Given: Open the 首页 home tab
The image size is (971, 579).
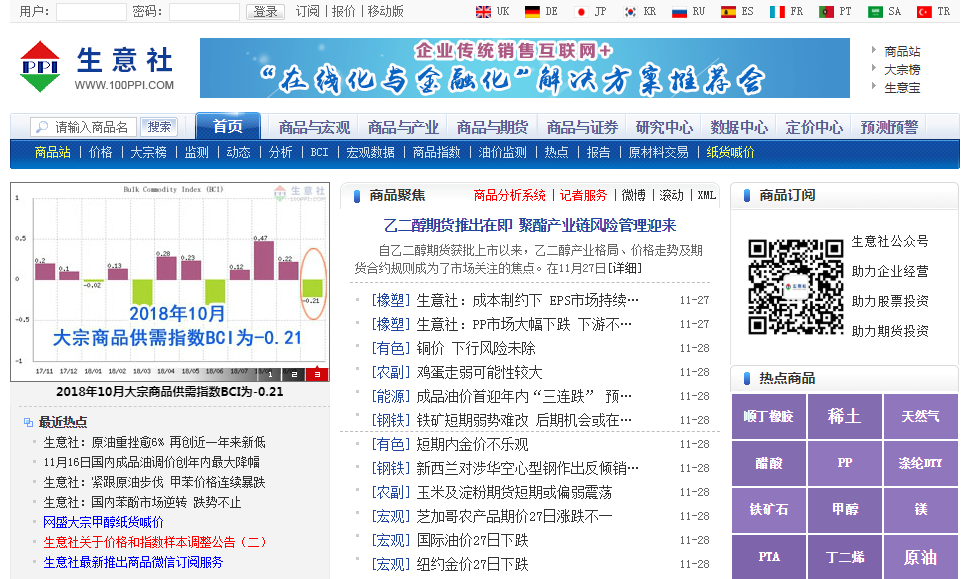Looking at the screenshot, I should coord(228,126).
